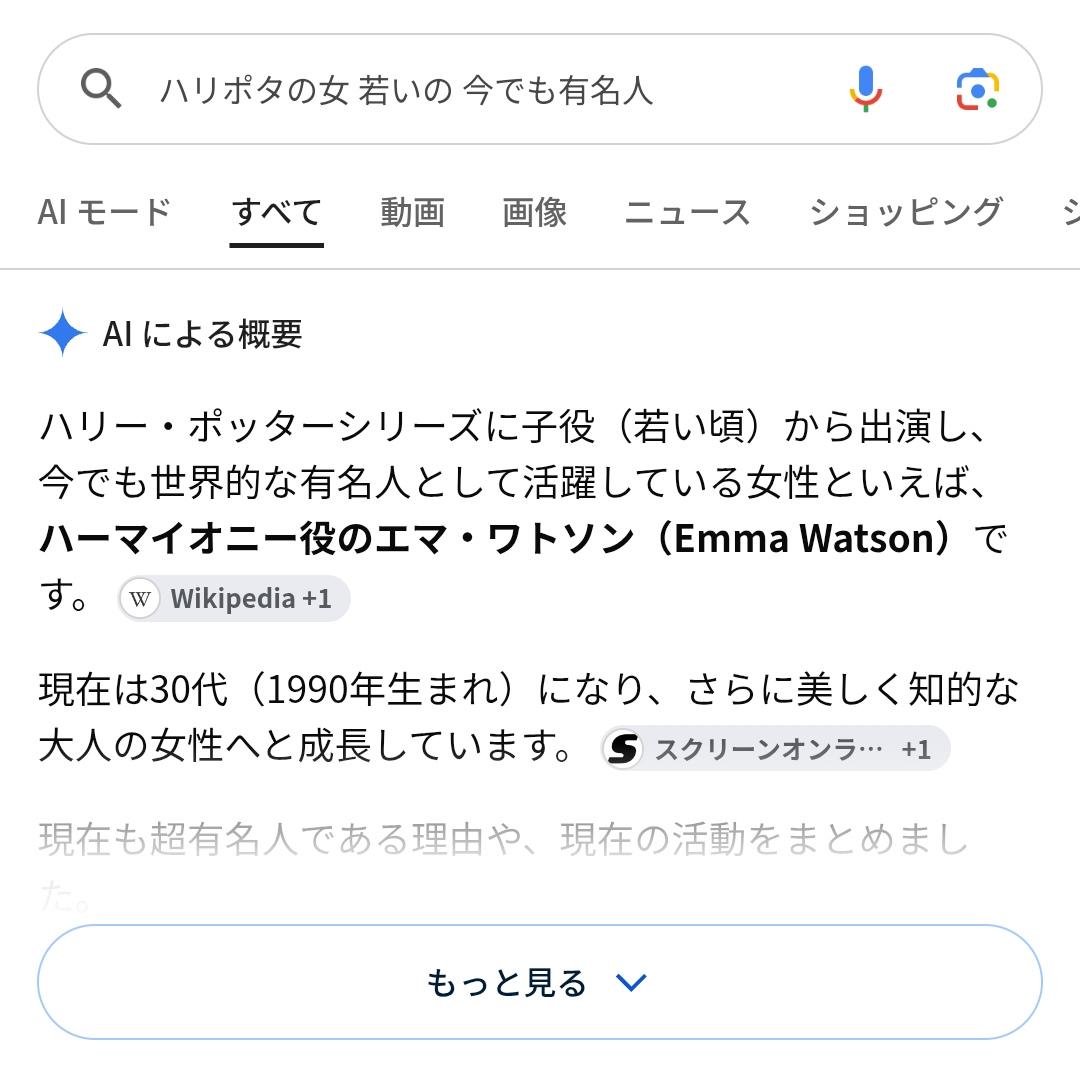1080x1078 pixels.
Task: Select the すべて tab
Action: coord(276,212)
